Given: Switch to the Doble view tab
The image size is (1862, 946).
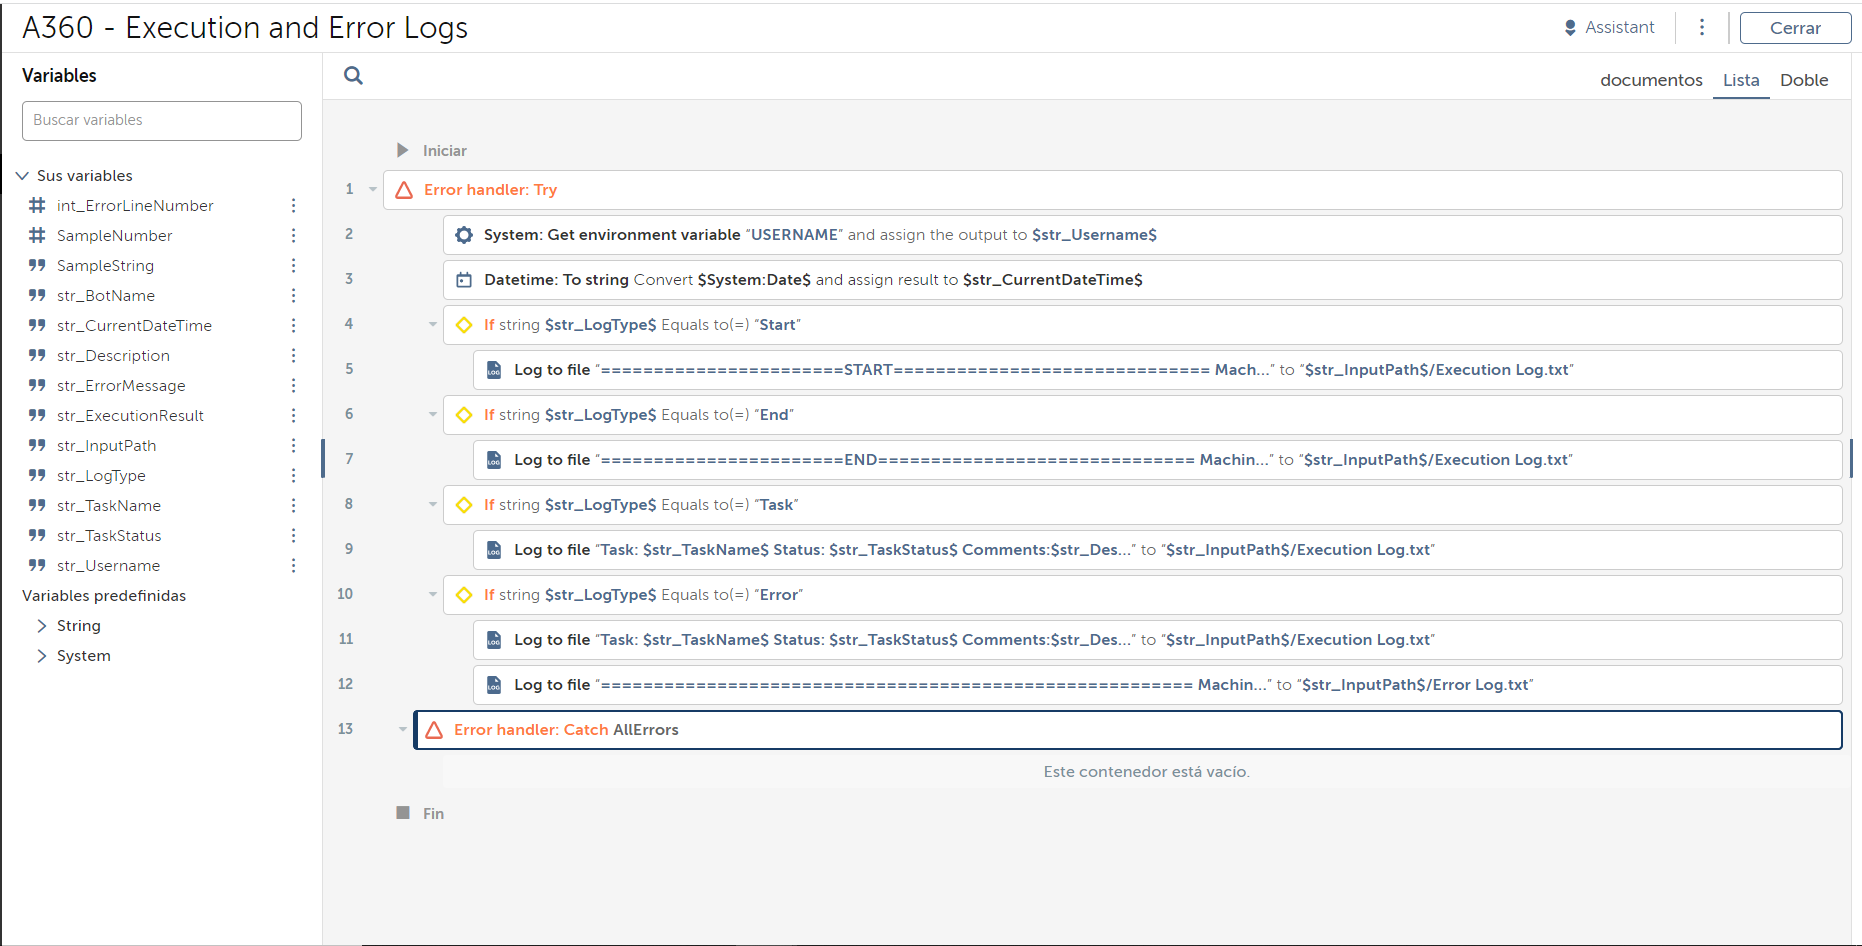Looking at the screenshot, I should [1804, 80].
